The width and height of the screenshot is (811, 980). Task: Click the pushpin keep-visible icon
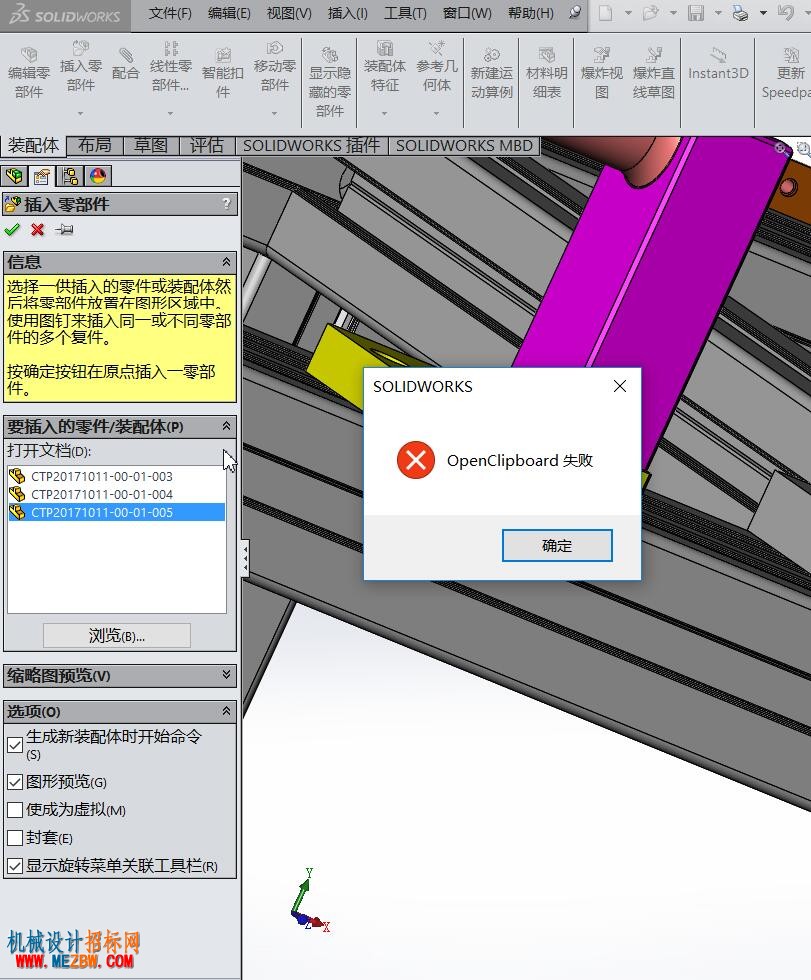coord(64,229)
